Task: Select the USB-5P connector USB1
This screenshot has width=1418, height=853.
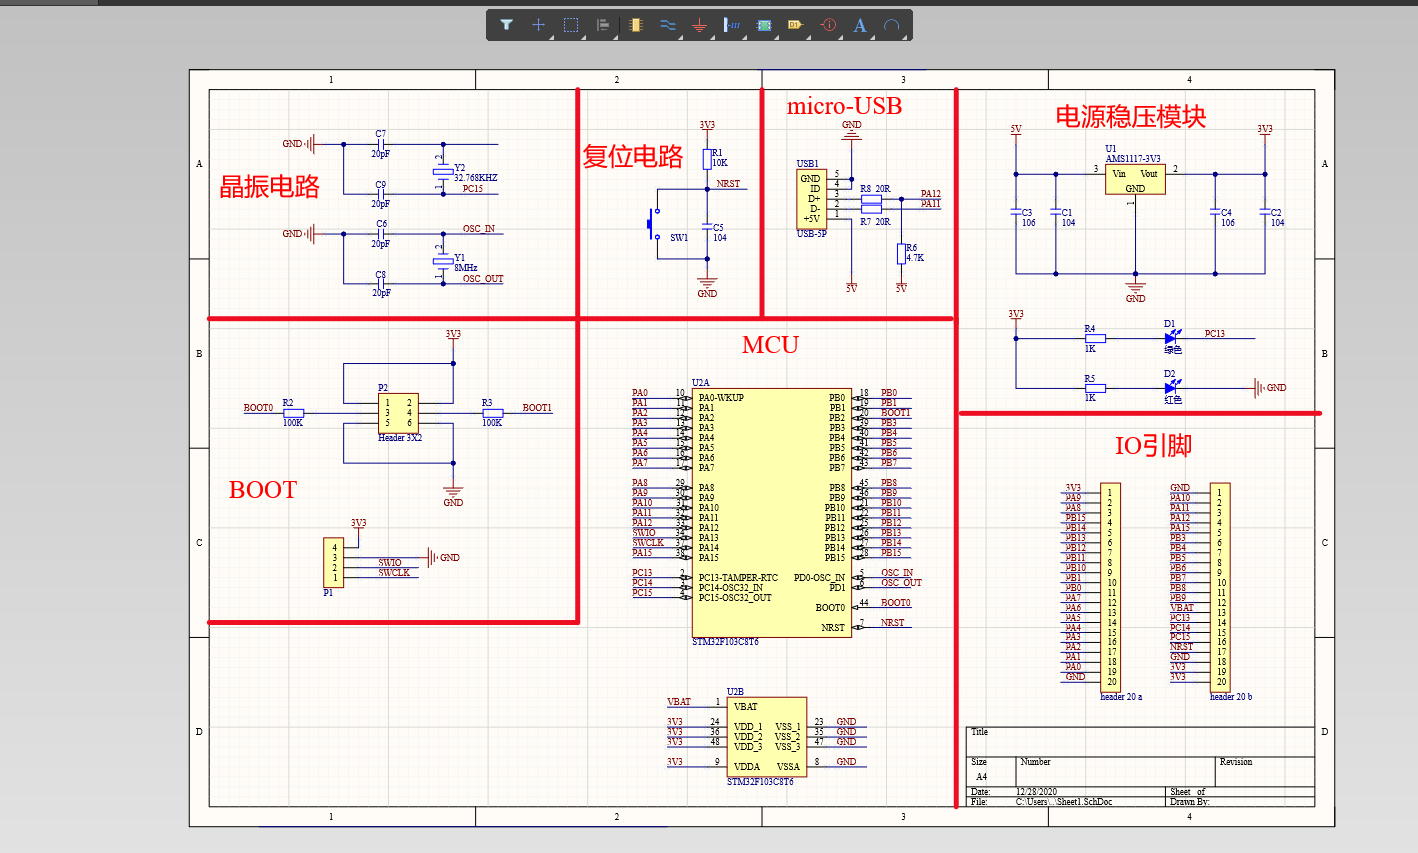Action: 811,199
